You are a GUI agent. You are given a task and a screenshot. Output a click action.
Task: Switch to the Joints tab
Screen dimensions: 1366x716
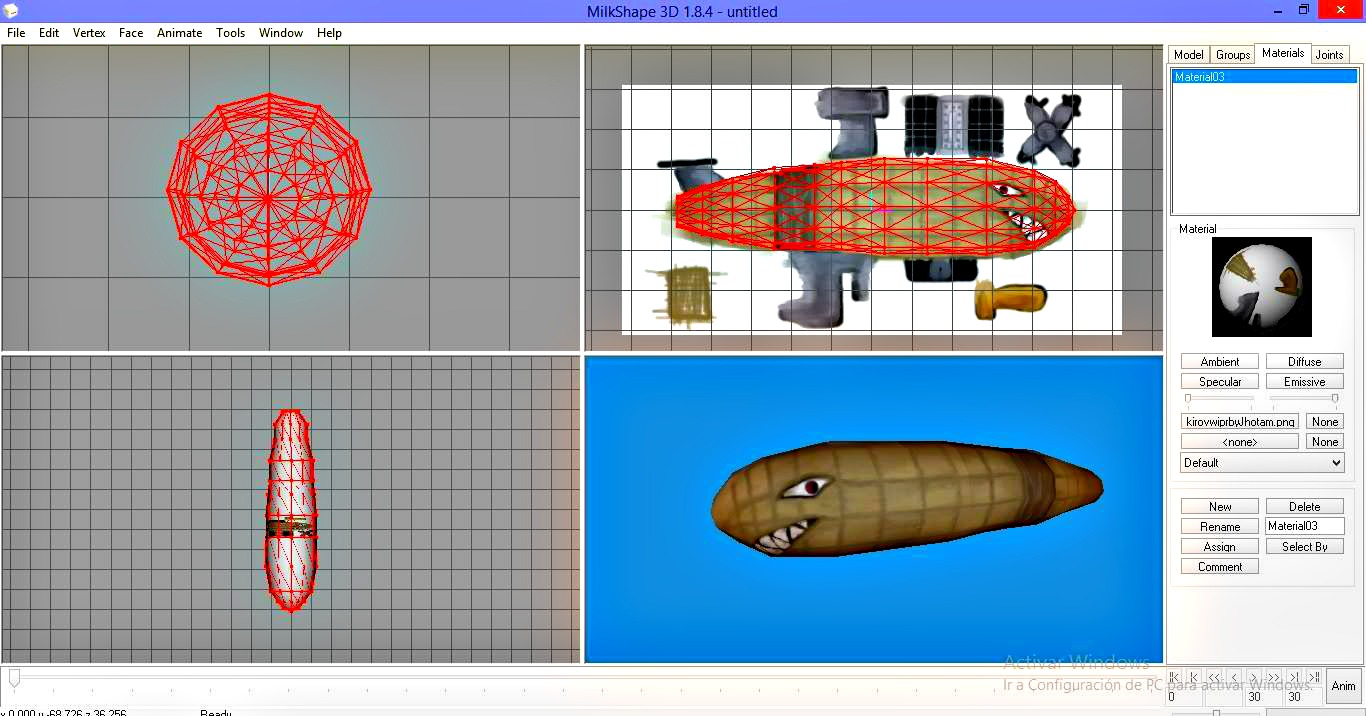point(1330,55)
